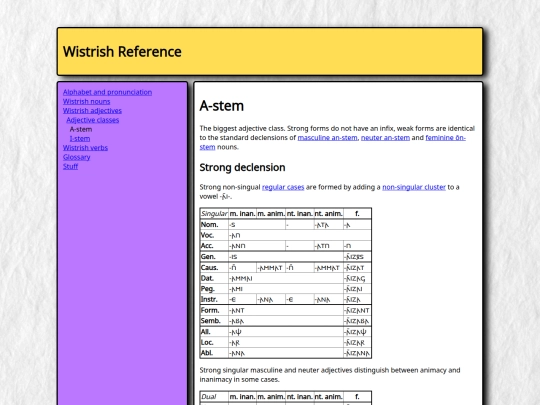Click the m. inan. header in Singular table
540x405 pixels.
pos(242,214)
